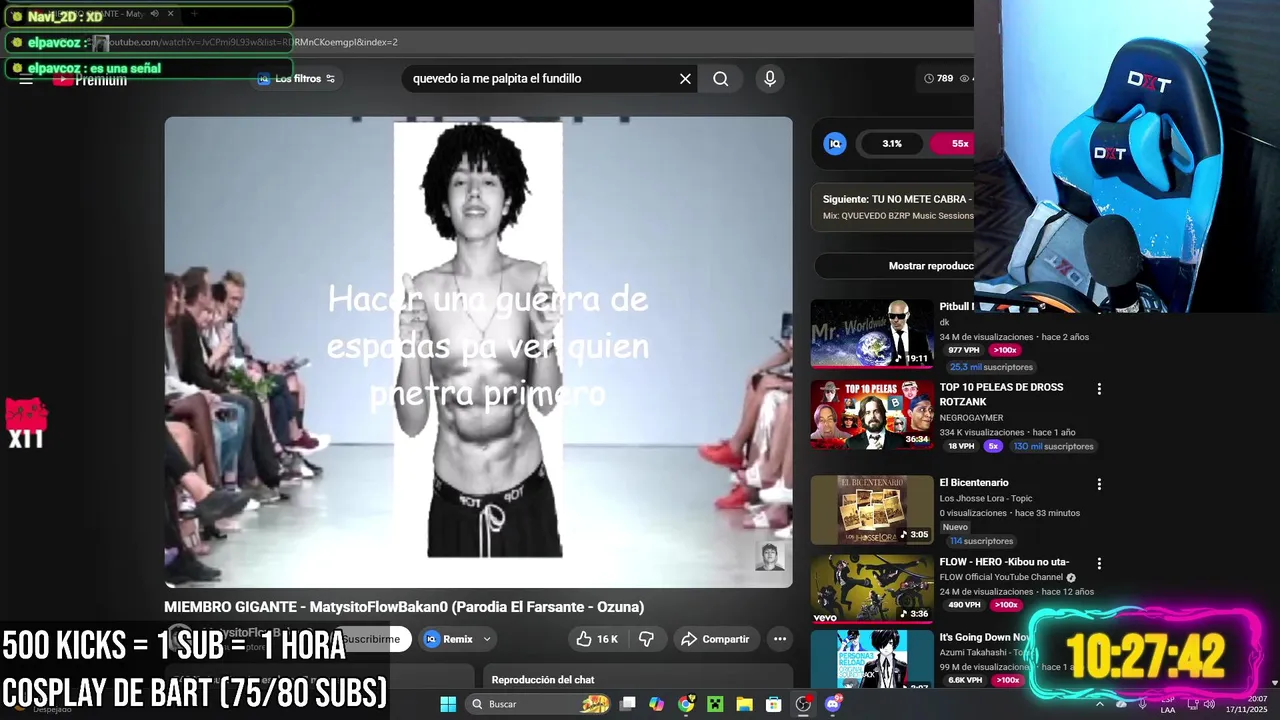Switch to OBS Studio in taskbar

[x=803, y=704]
